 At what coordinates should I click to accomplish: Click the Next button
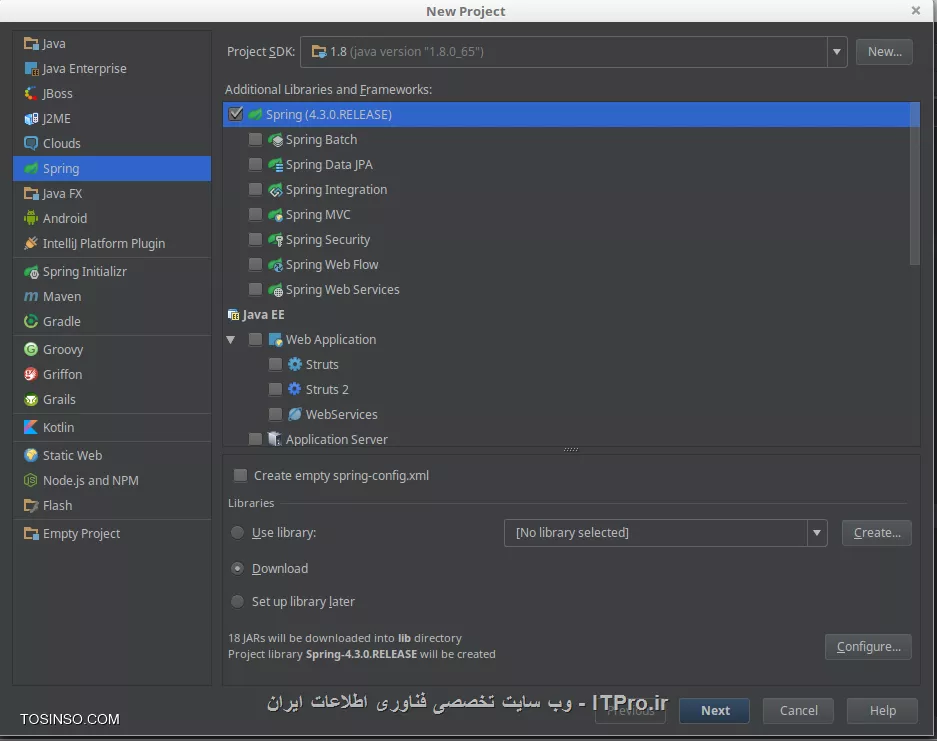714,710
